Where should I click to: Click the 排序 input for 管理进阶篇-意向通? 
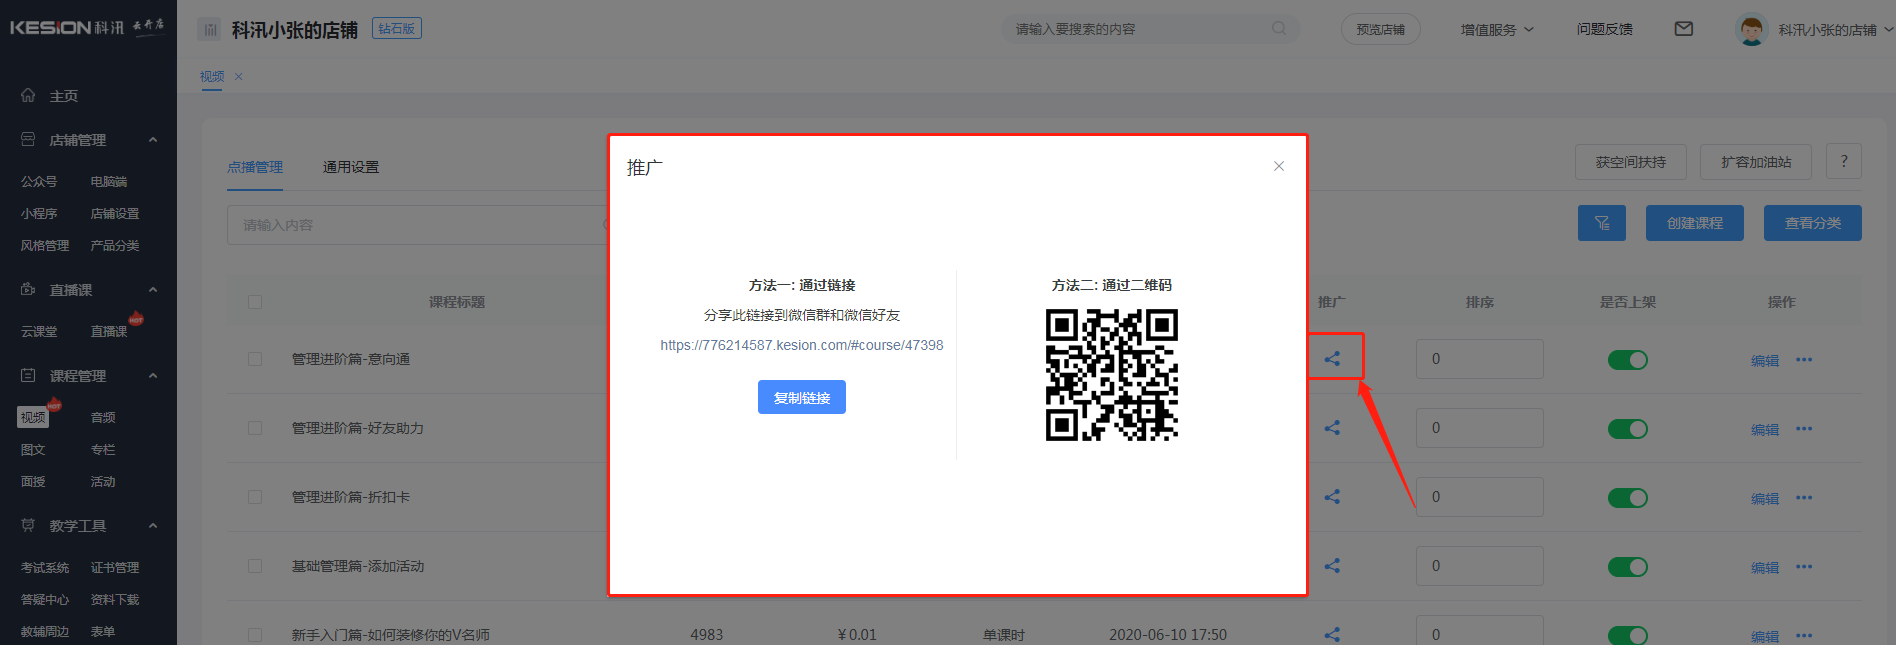[1480, 359]
